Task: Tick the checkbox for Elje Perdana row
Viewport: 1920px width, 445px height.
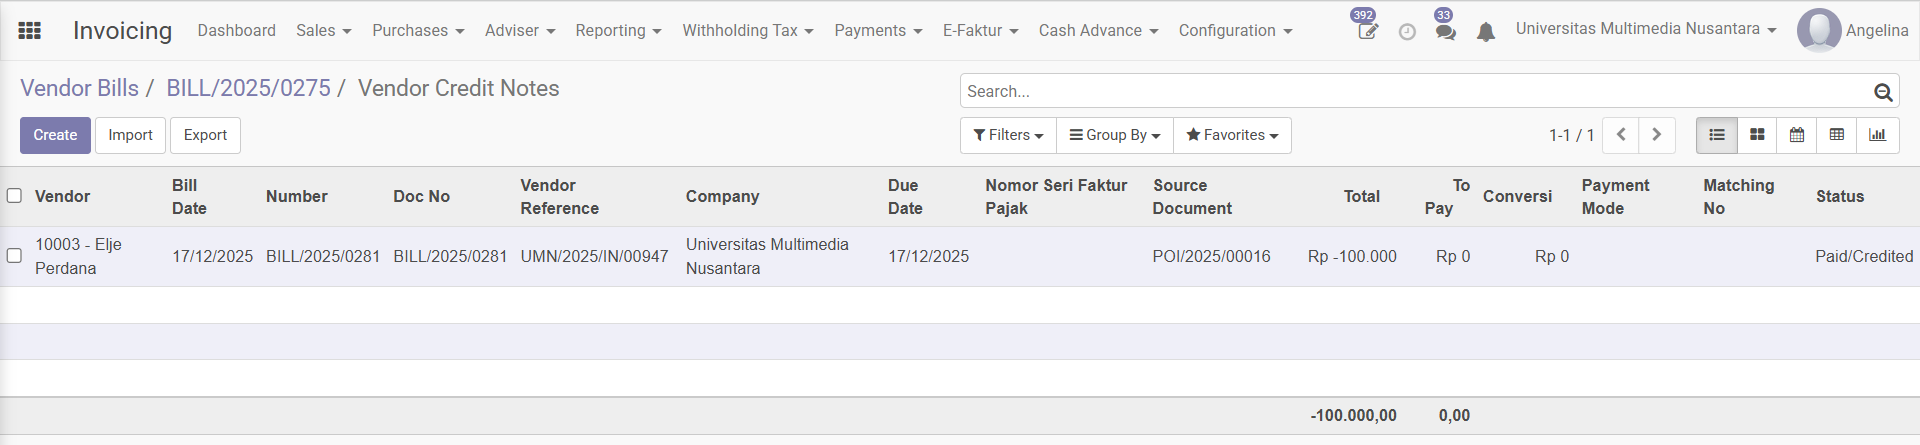Action: pos(14,256)
